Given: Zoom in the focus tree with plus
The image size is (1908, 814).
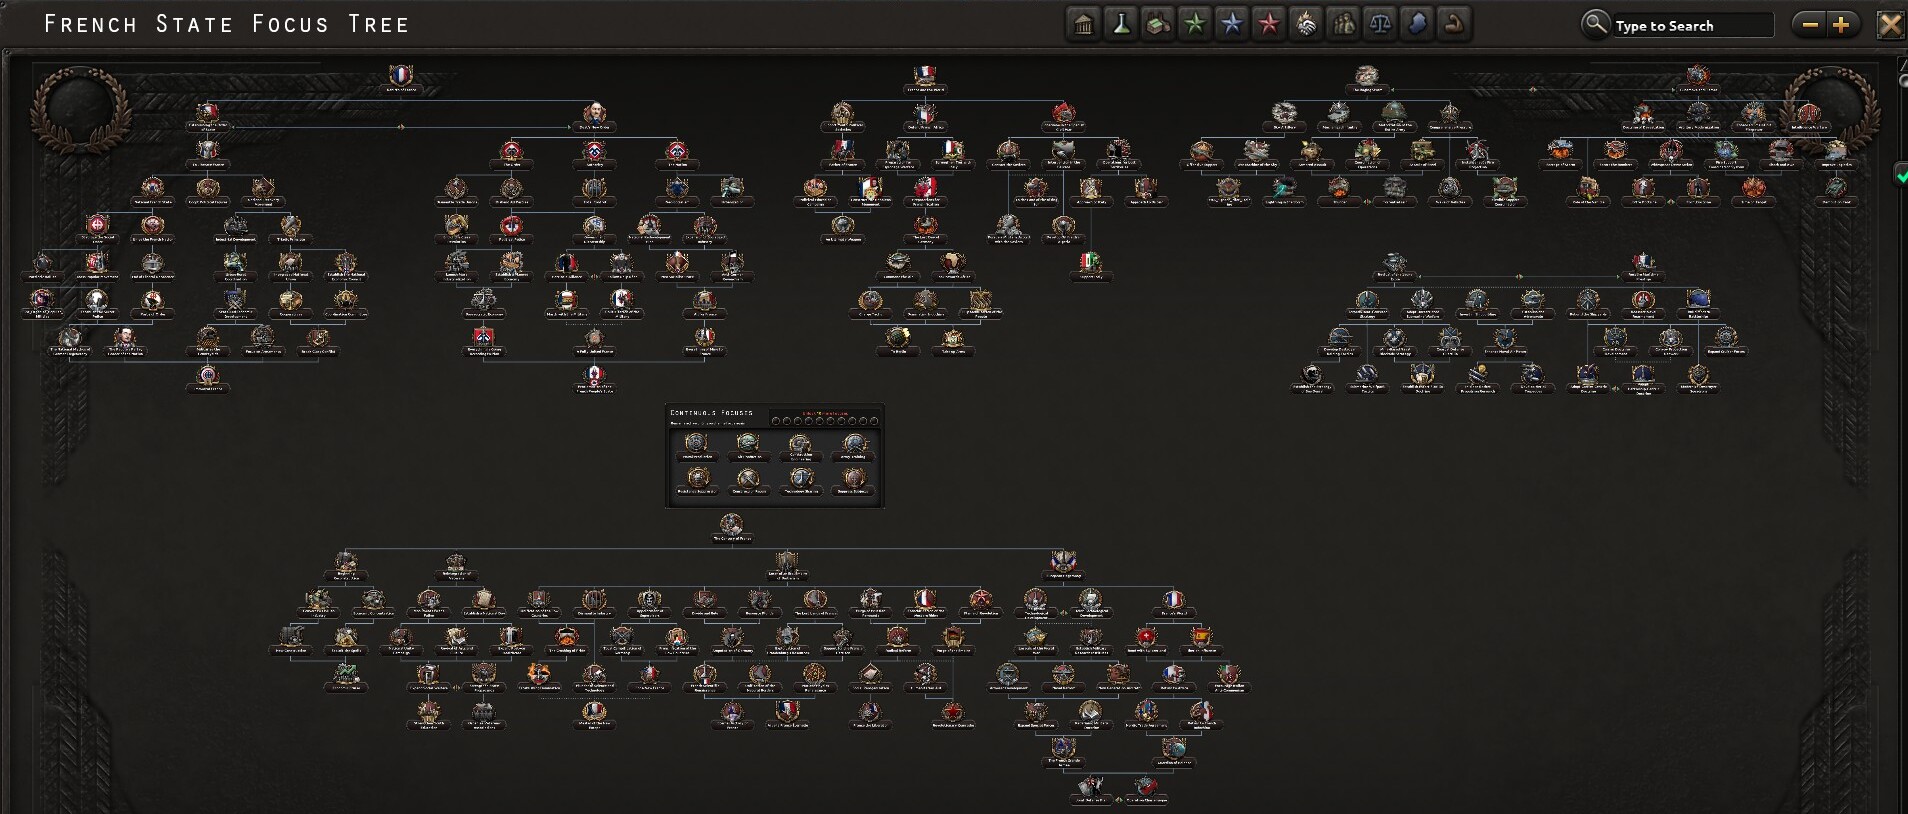Looking at the screenshot, I should [1842, 24].
